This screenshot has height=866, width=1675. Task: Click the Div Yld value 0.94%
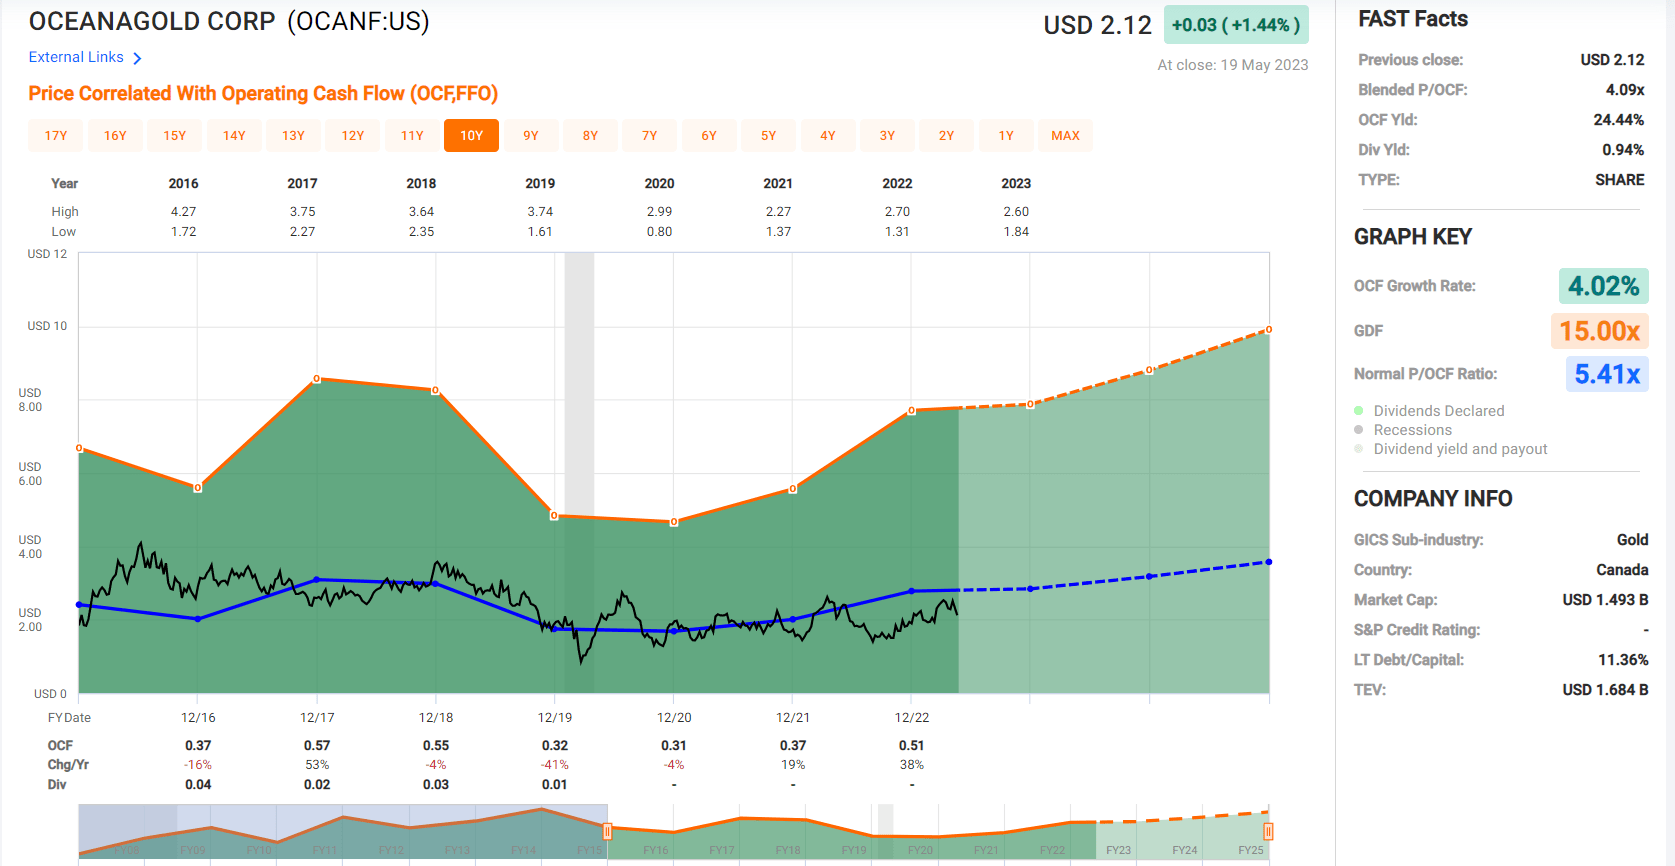click(1623, 150)
